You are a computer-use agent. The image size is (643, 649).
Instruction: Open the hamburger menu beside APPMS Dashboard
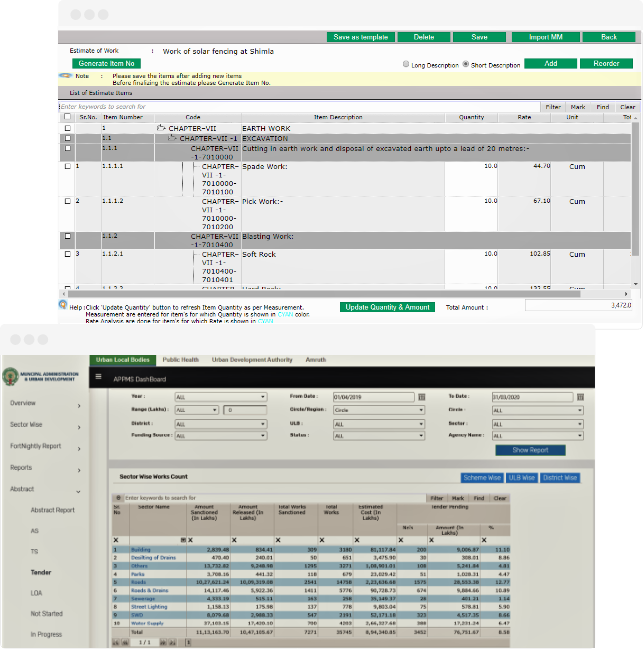pos(99,377)
